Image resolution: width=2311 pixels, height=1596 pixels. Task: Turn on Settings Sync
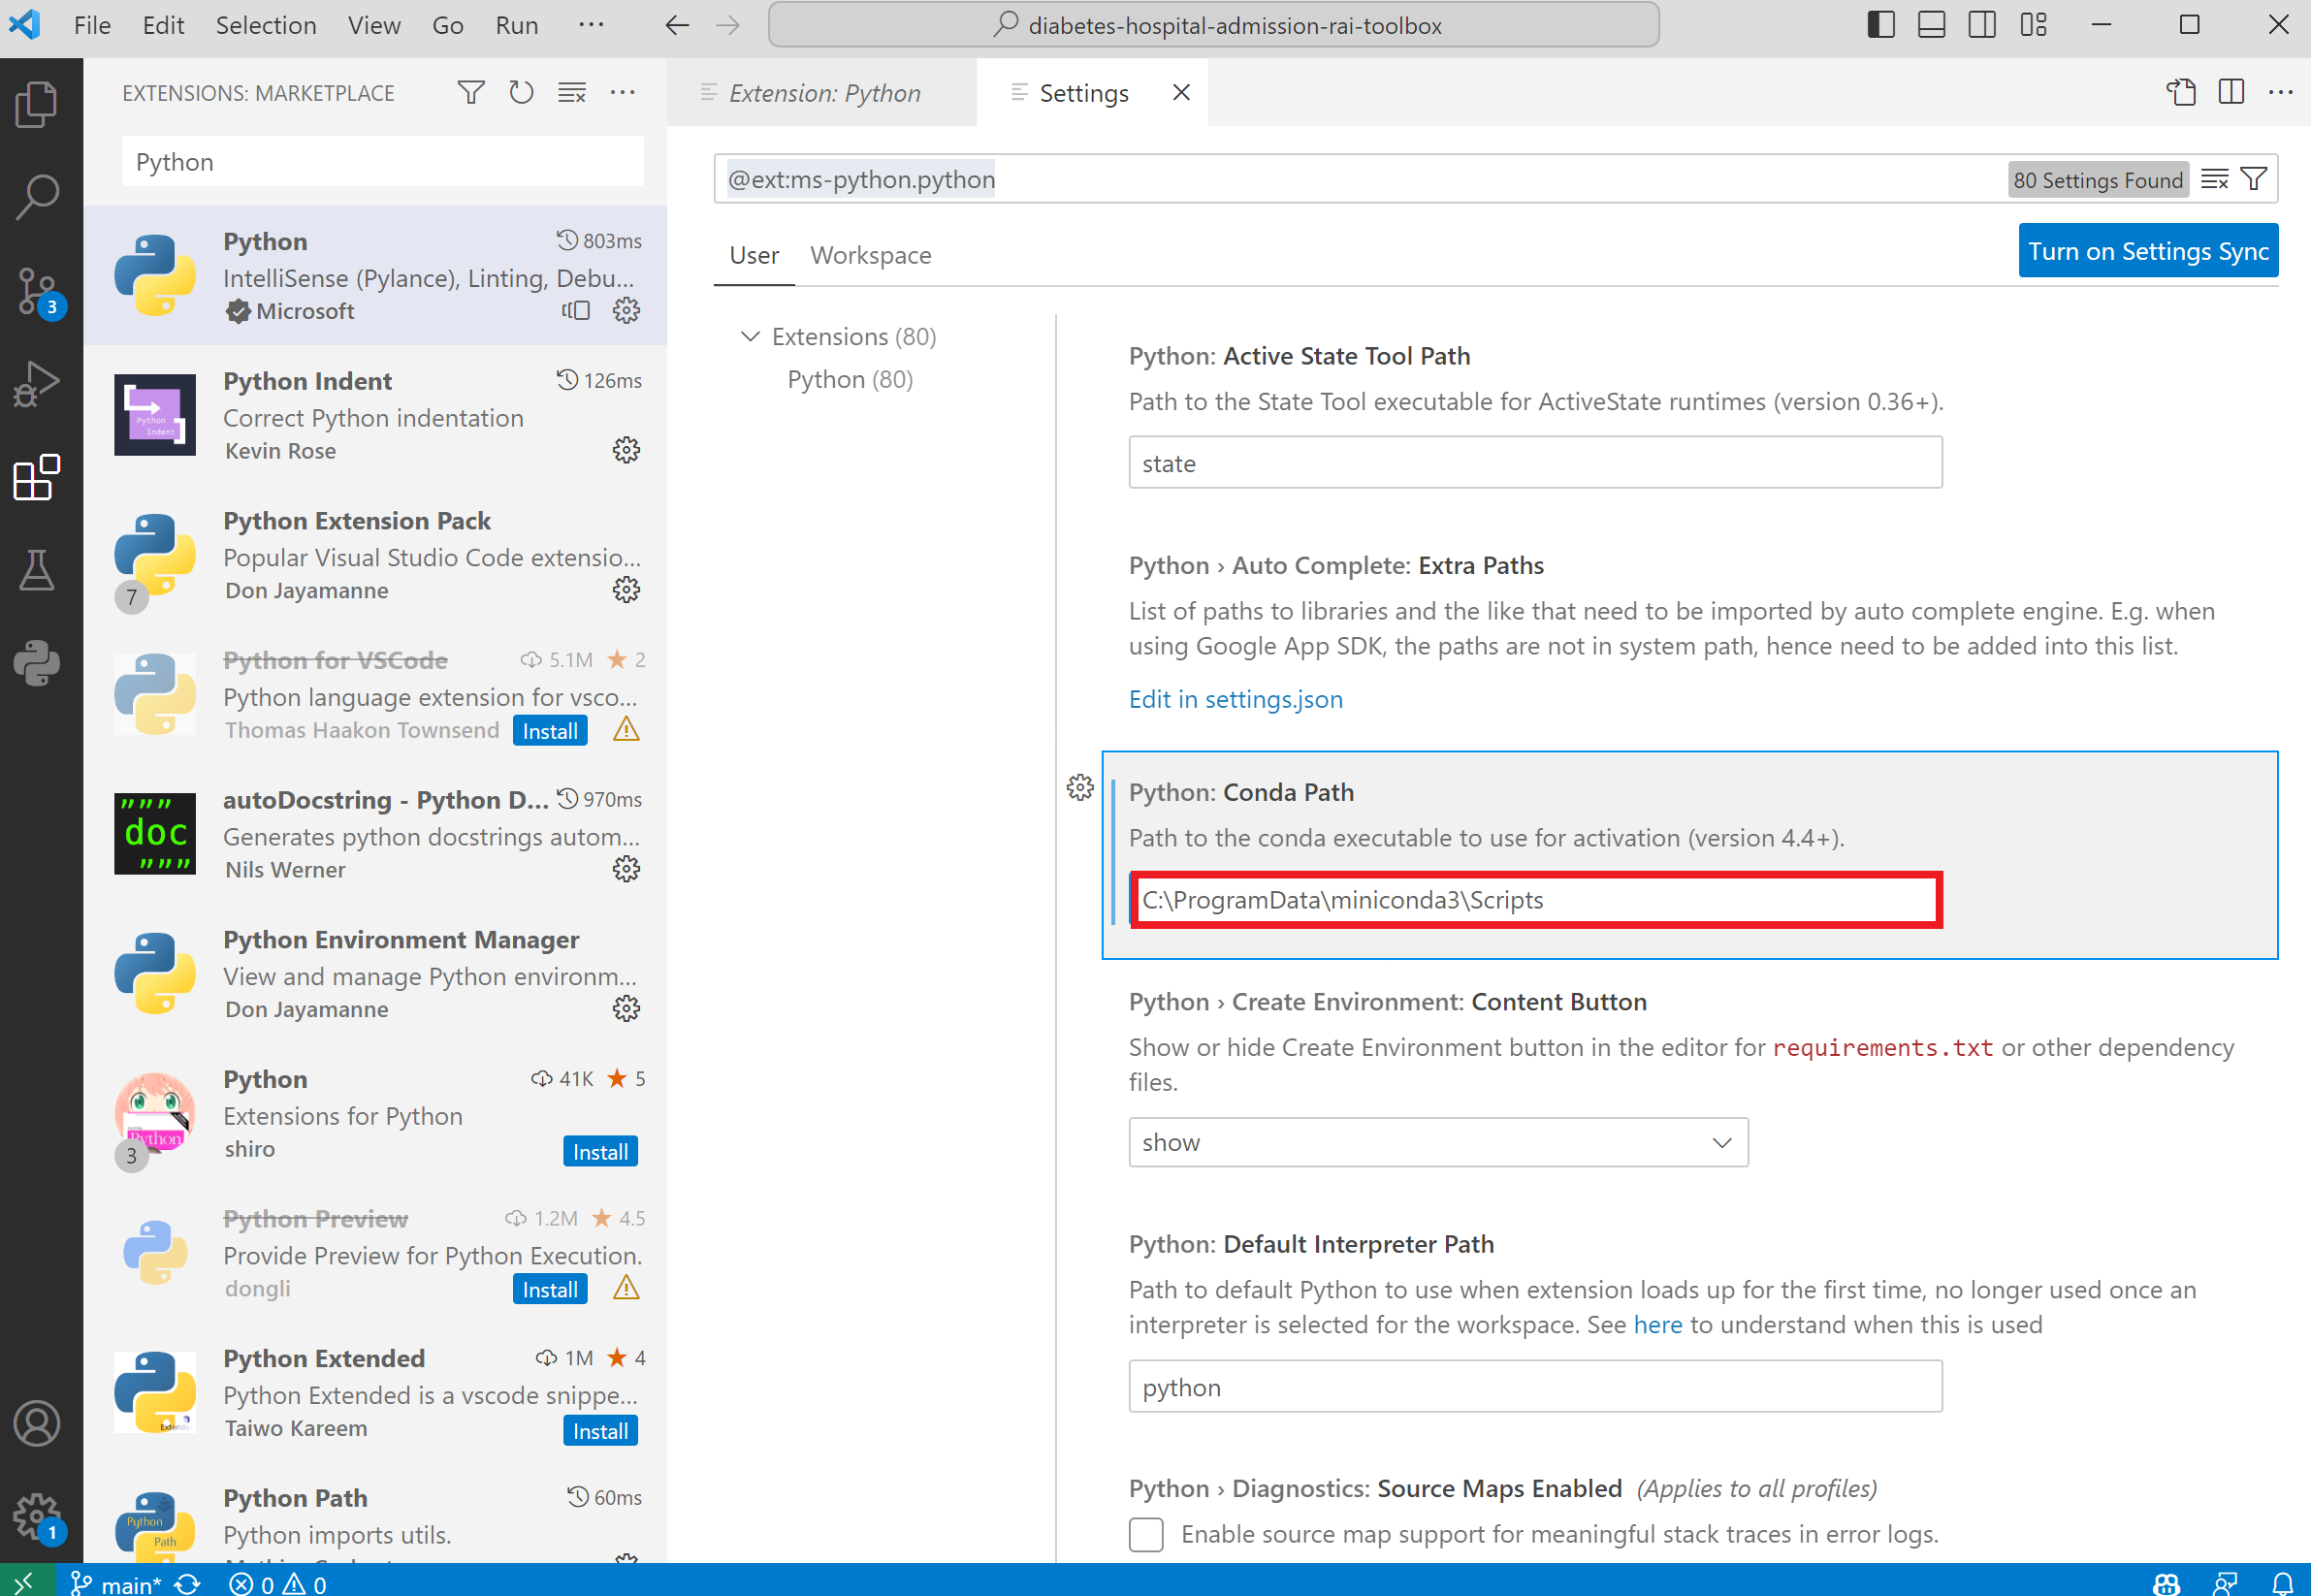pos(2148,251)
